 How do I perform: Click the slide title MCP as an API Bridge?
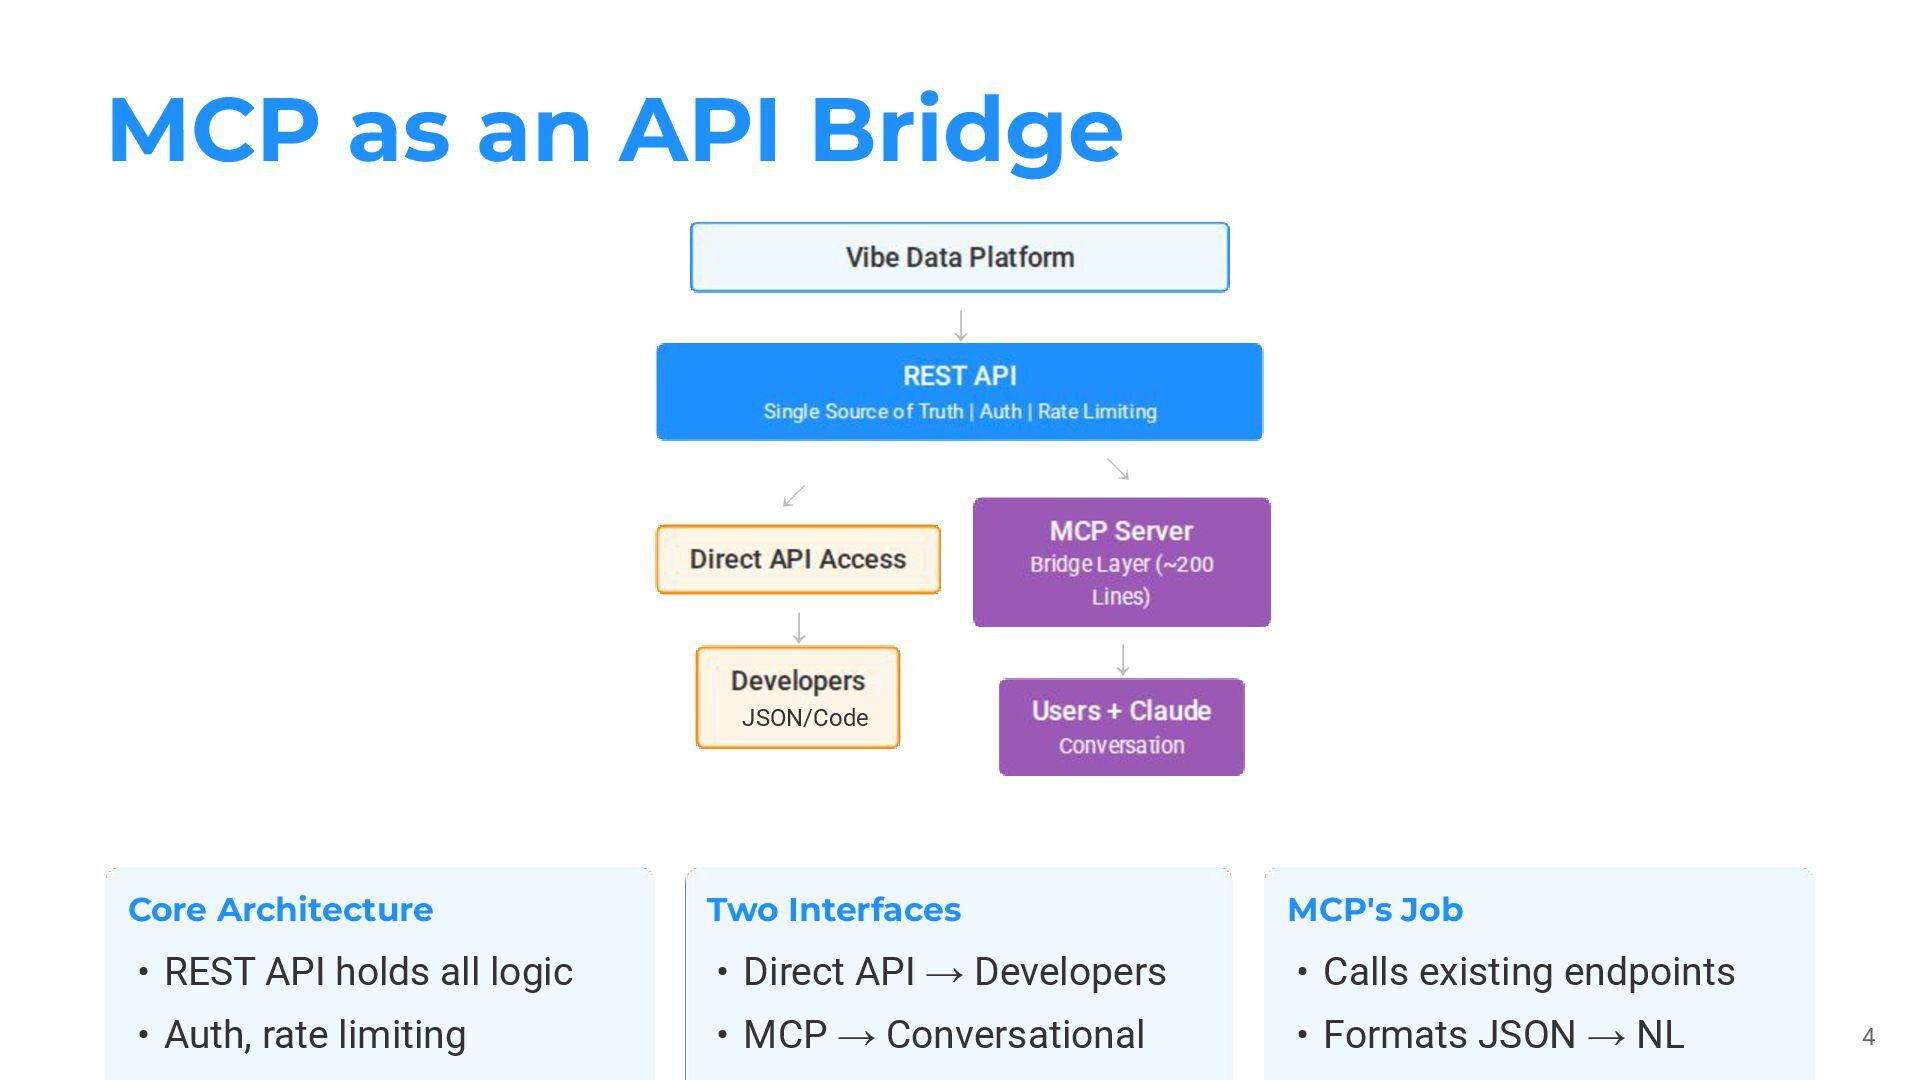614,130
